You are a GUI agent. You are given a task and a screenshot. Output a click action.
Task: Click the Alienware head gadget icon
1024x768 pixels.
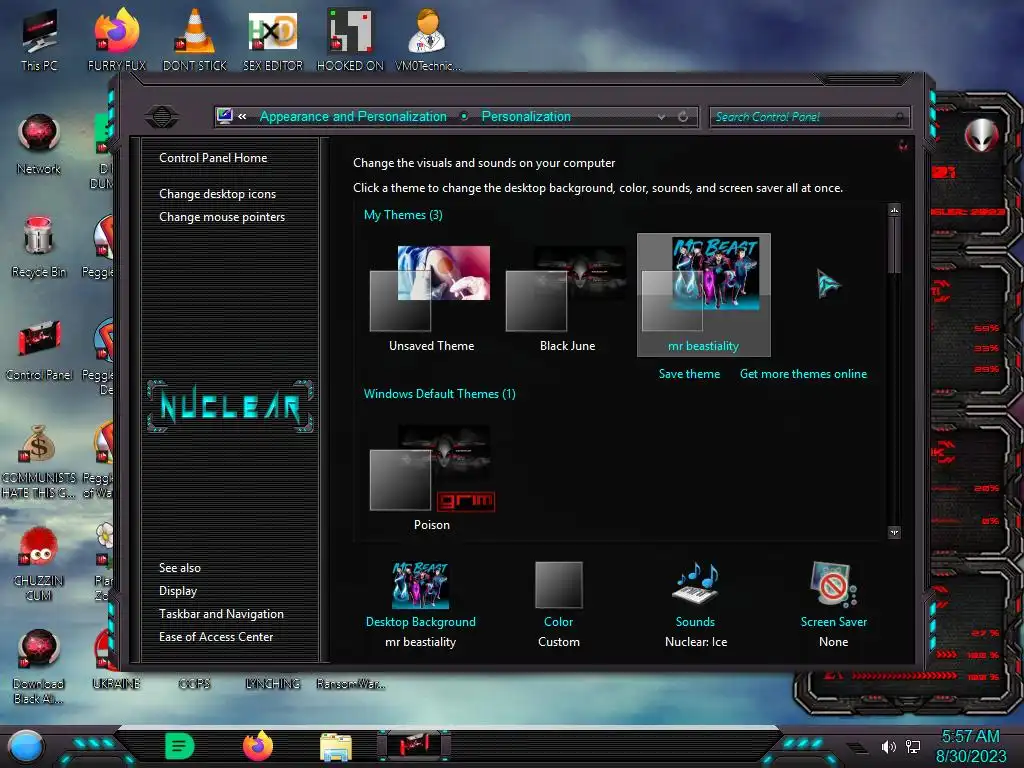pyautogui.click(x=981, y=135)
